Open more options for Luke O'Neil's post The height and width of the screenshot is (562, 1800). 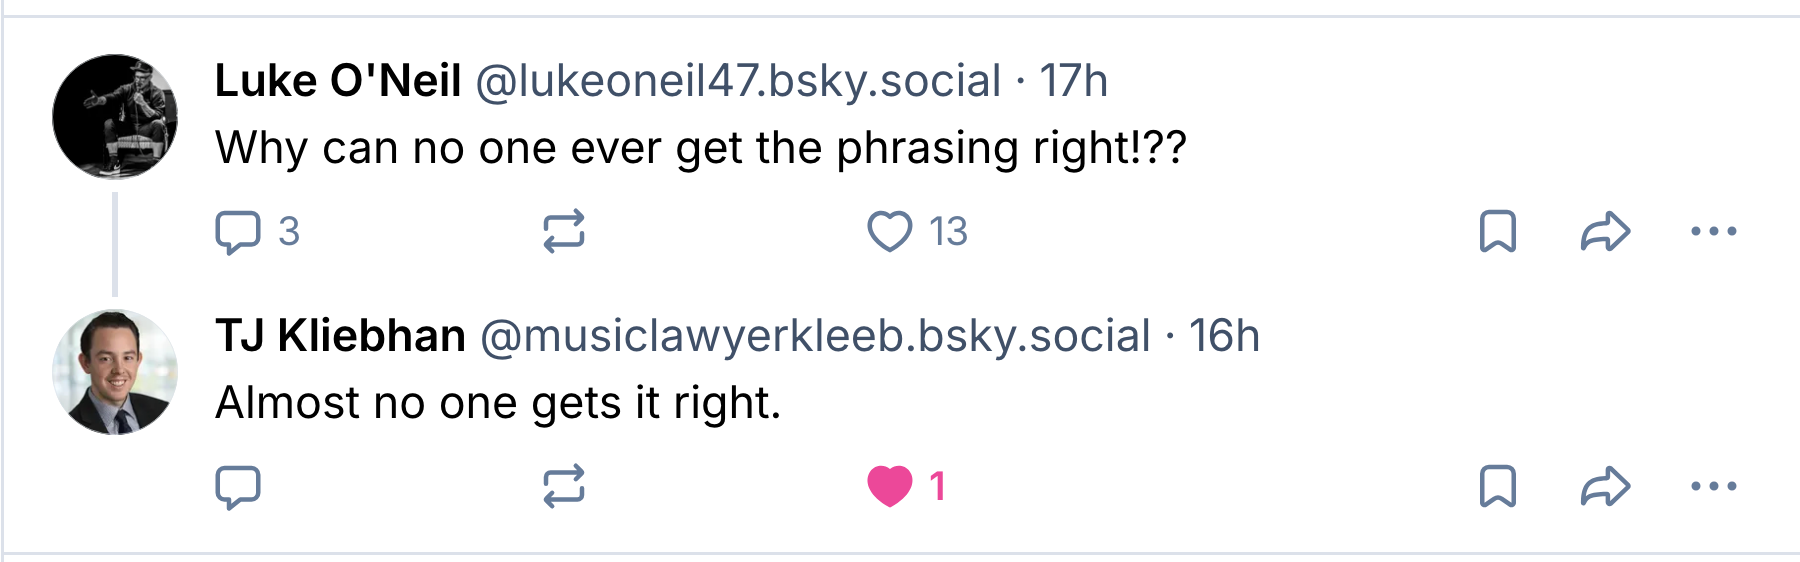[x=1713, y=232]
